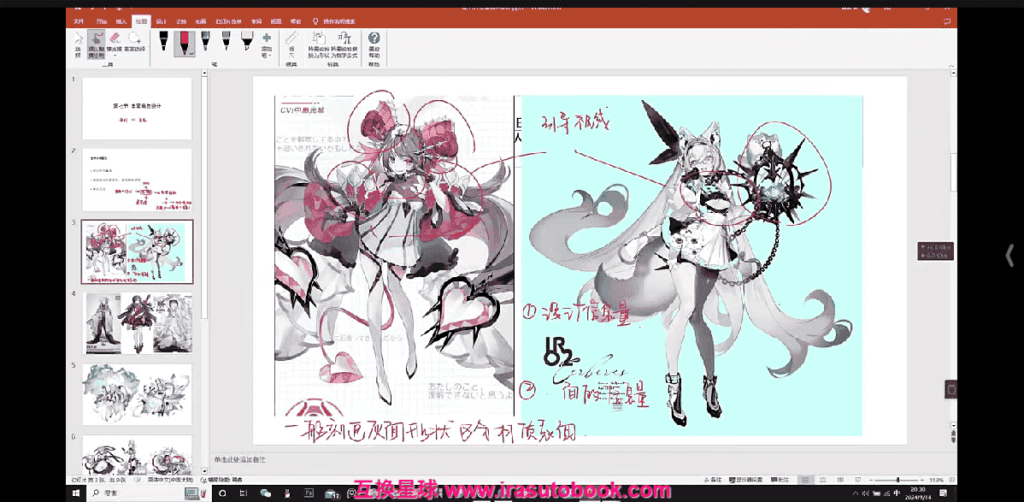Click the Windows taskbar search box

click(x=147, y=493)
